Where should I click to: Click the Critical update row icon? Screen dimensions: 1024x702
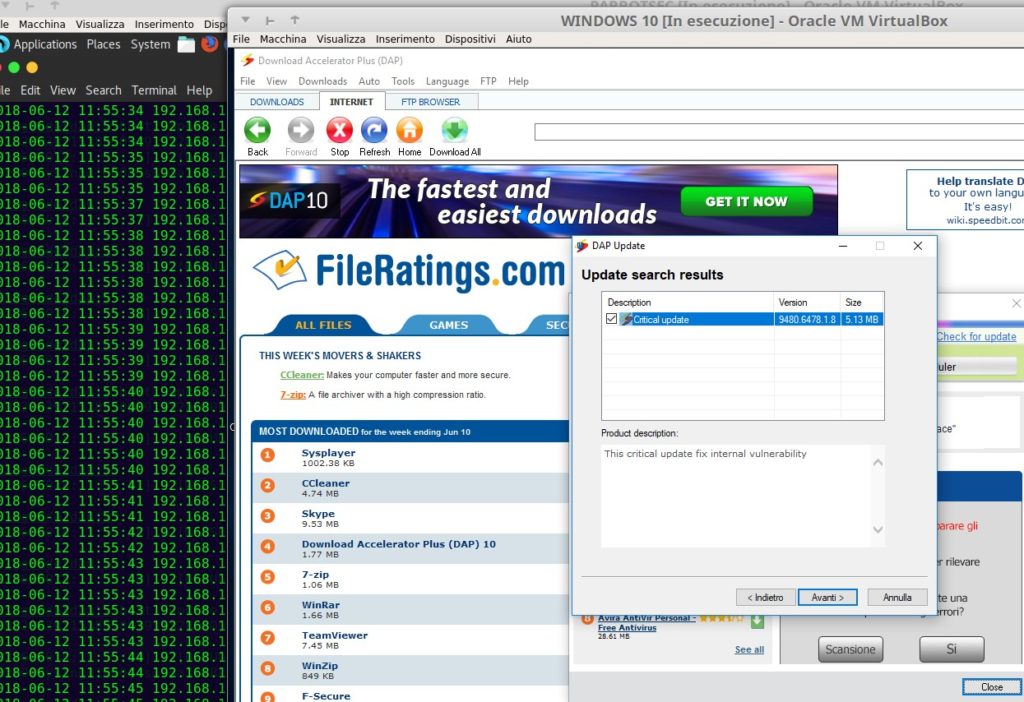(626, 319)
